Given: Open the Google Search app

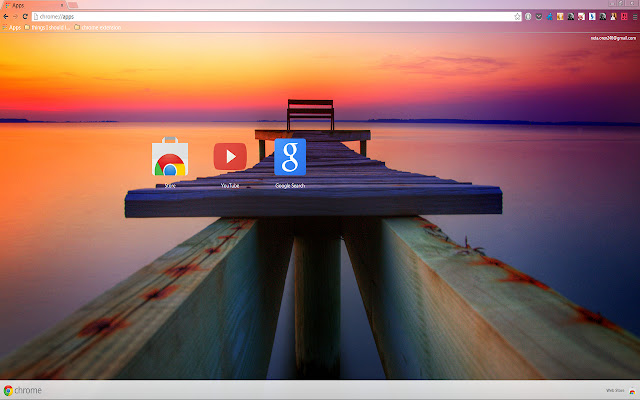Looking at the screenshot, I should [x=290, y=157].
